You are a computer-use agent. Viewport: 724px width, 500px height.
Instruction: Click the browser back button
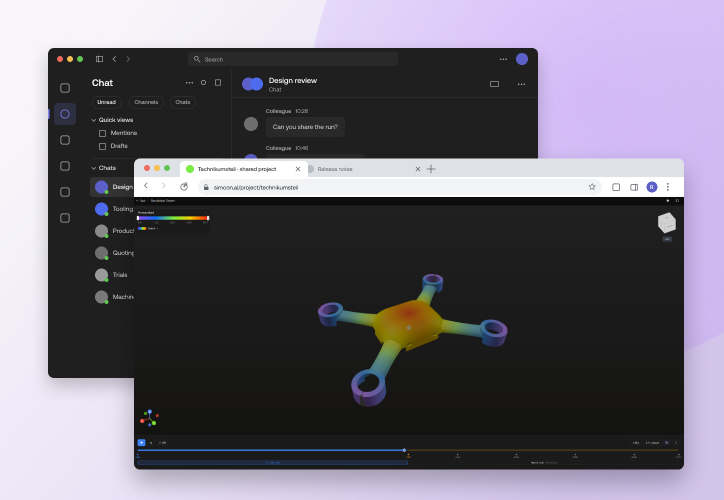click(146, 186)
